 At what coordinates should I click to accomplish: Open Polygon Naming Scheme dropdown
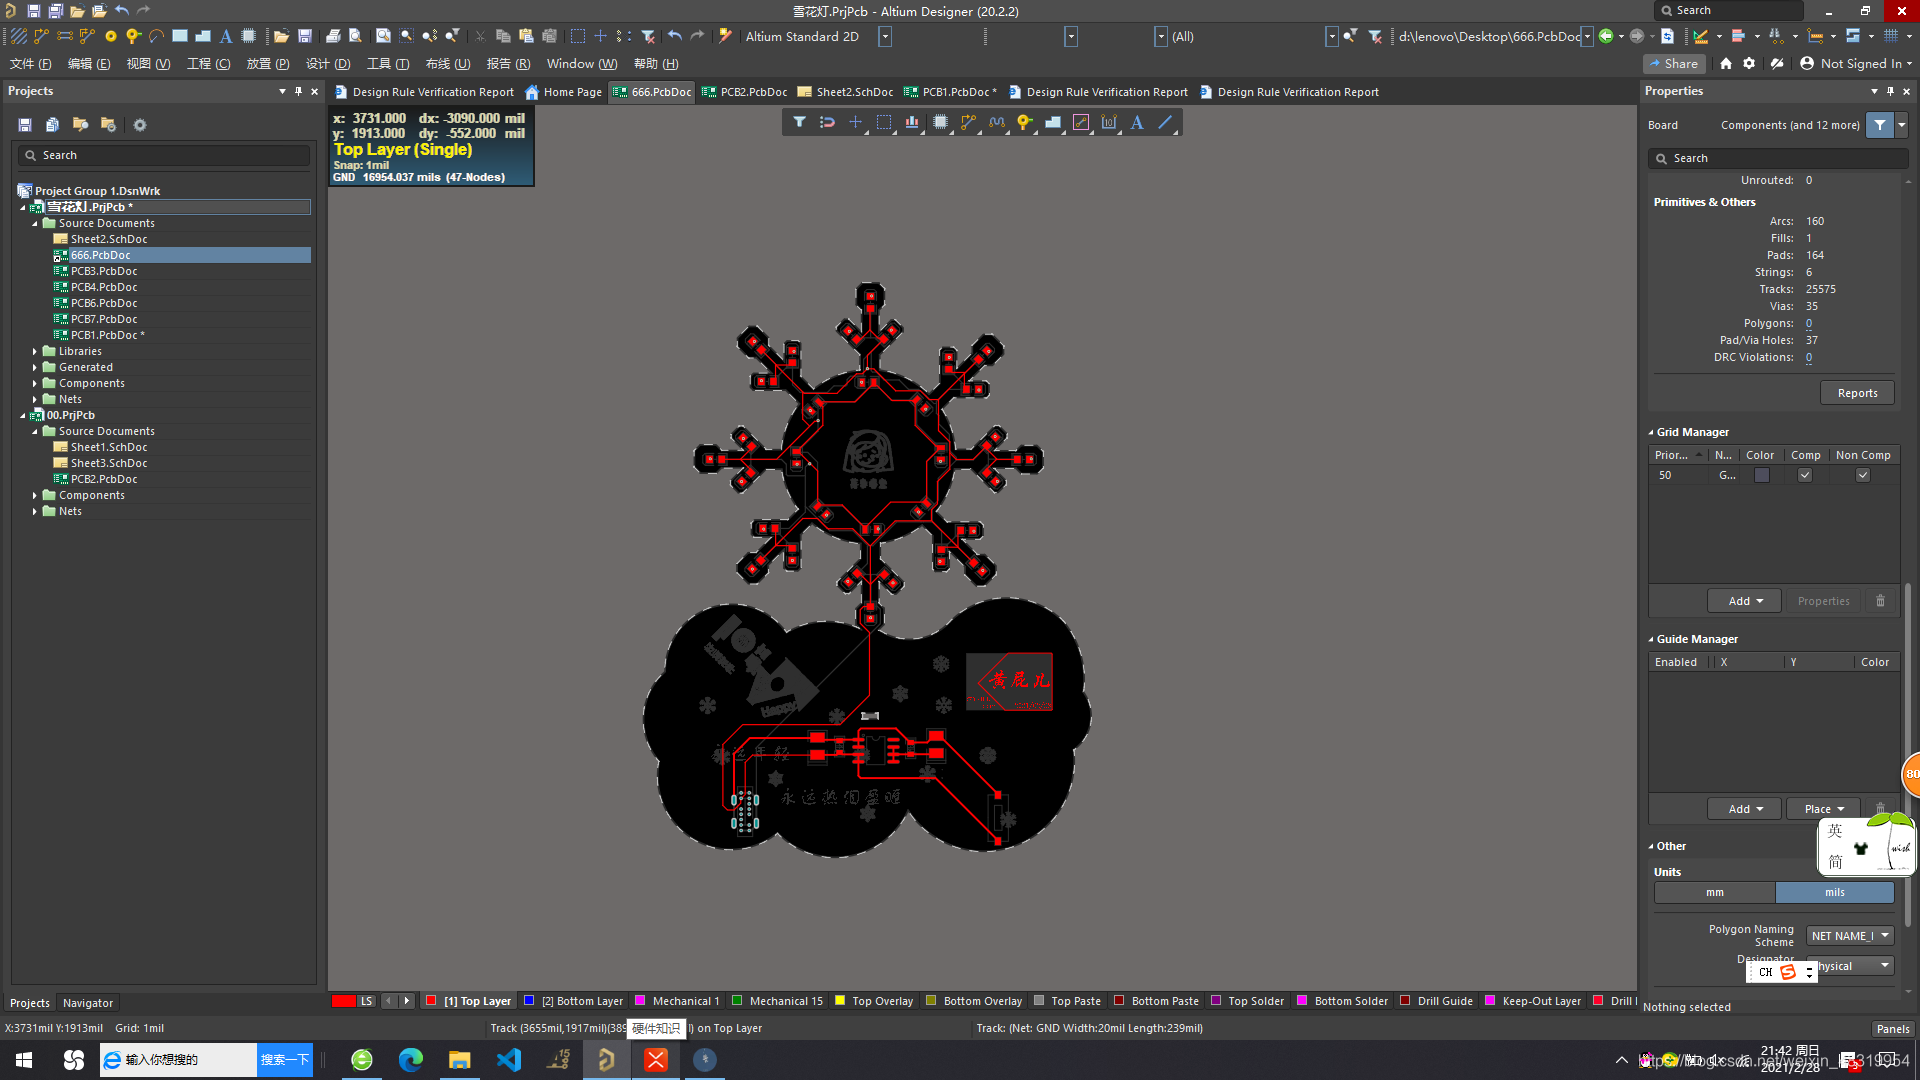click(x=1850, y=936)
